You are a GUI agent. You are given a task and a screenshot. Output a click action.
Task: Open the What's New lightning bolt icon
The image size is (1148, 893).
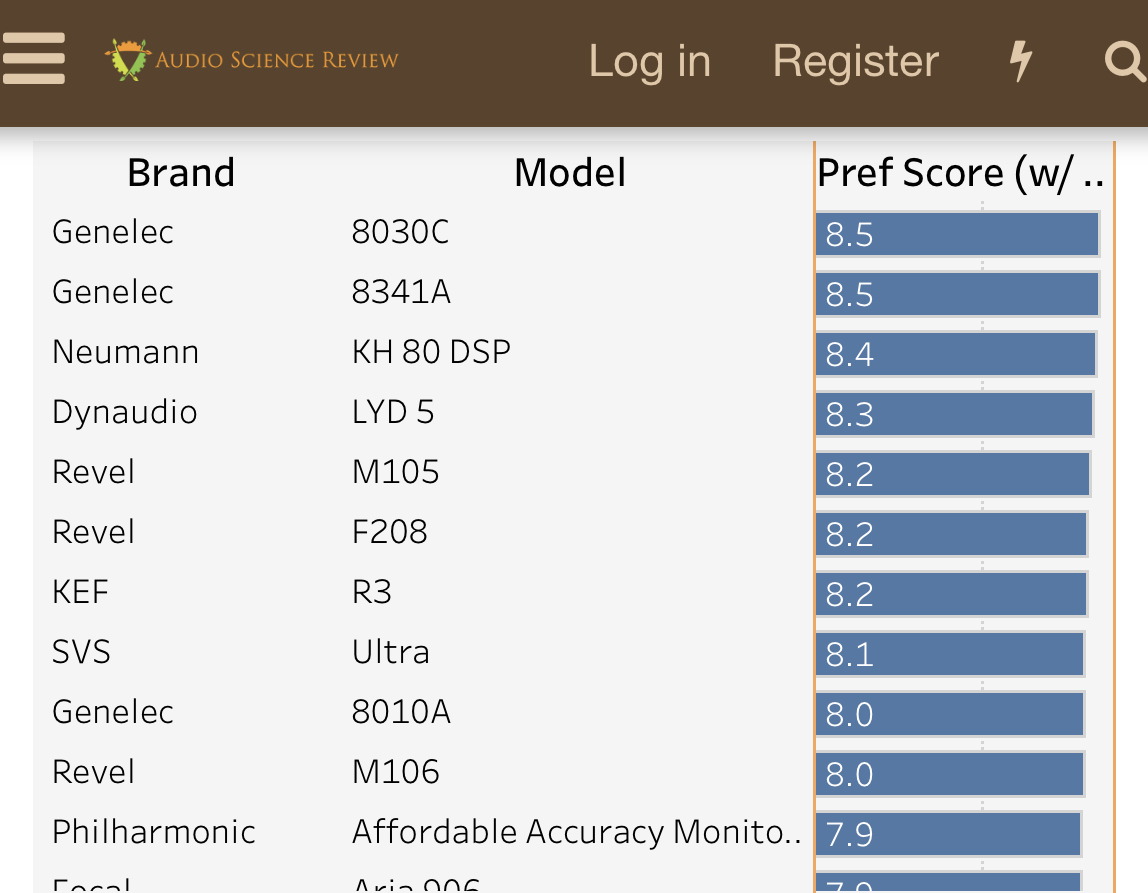point(1021,61)
